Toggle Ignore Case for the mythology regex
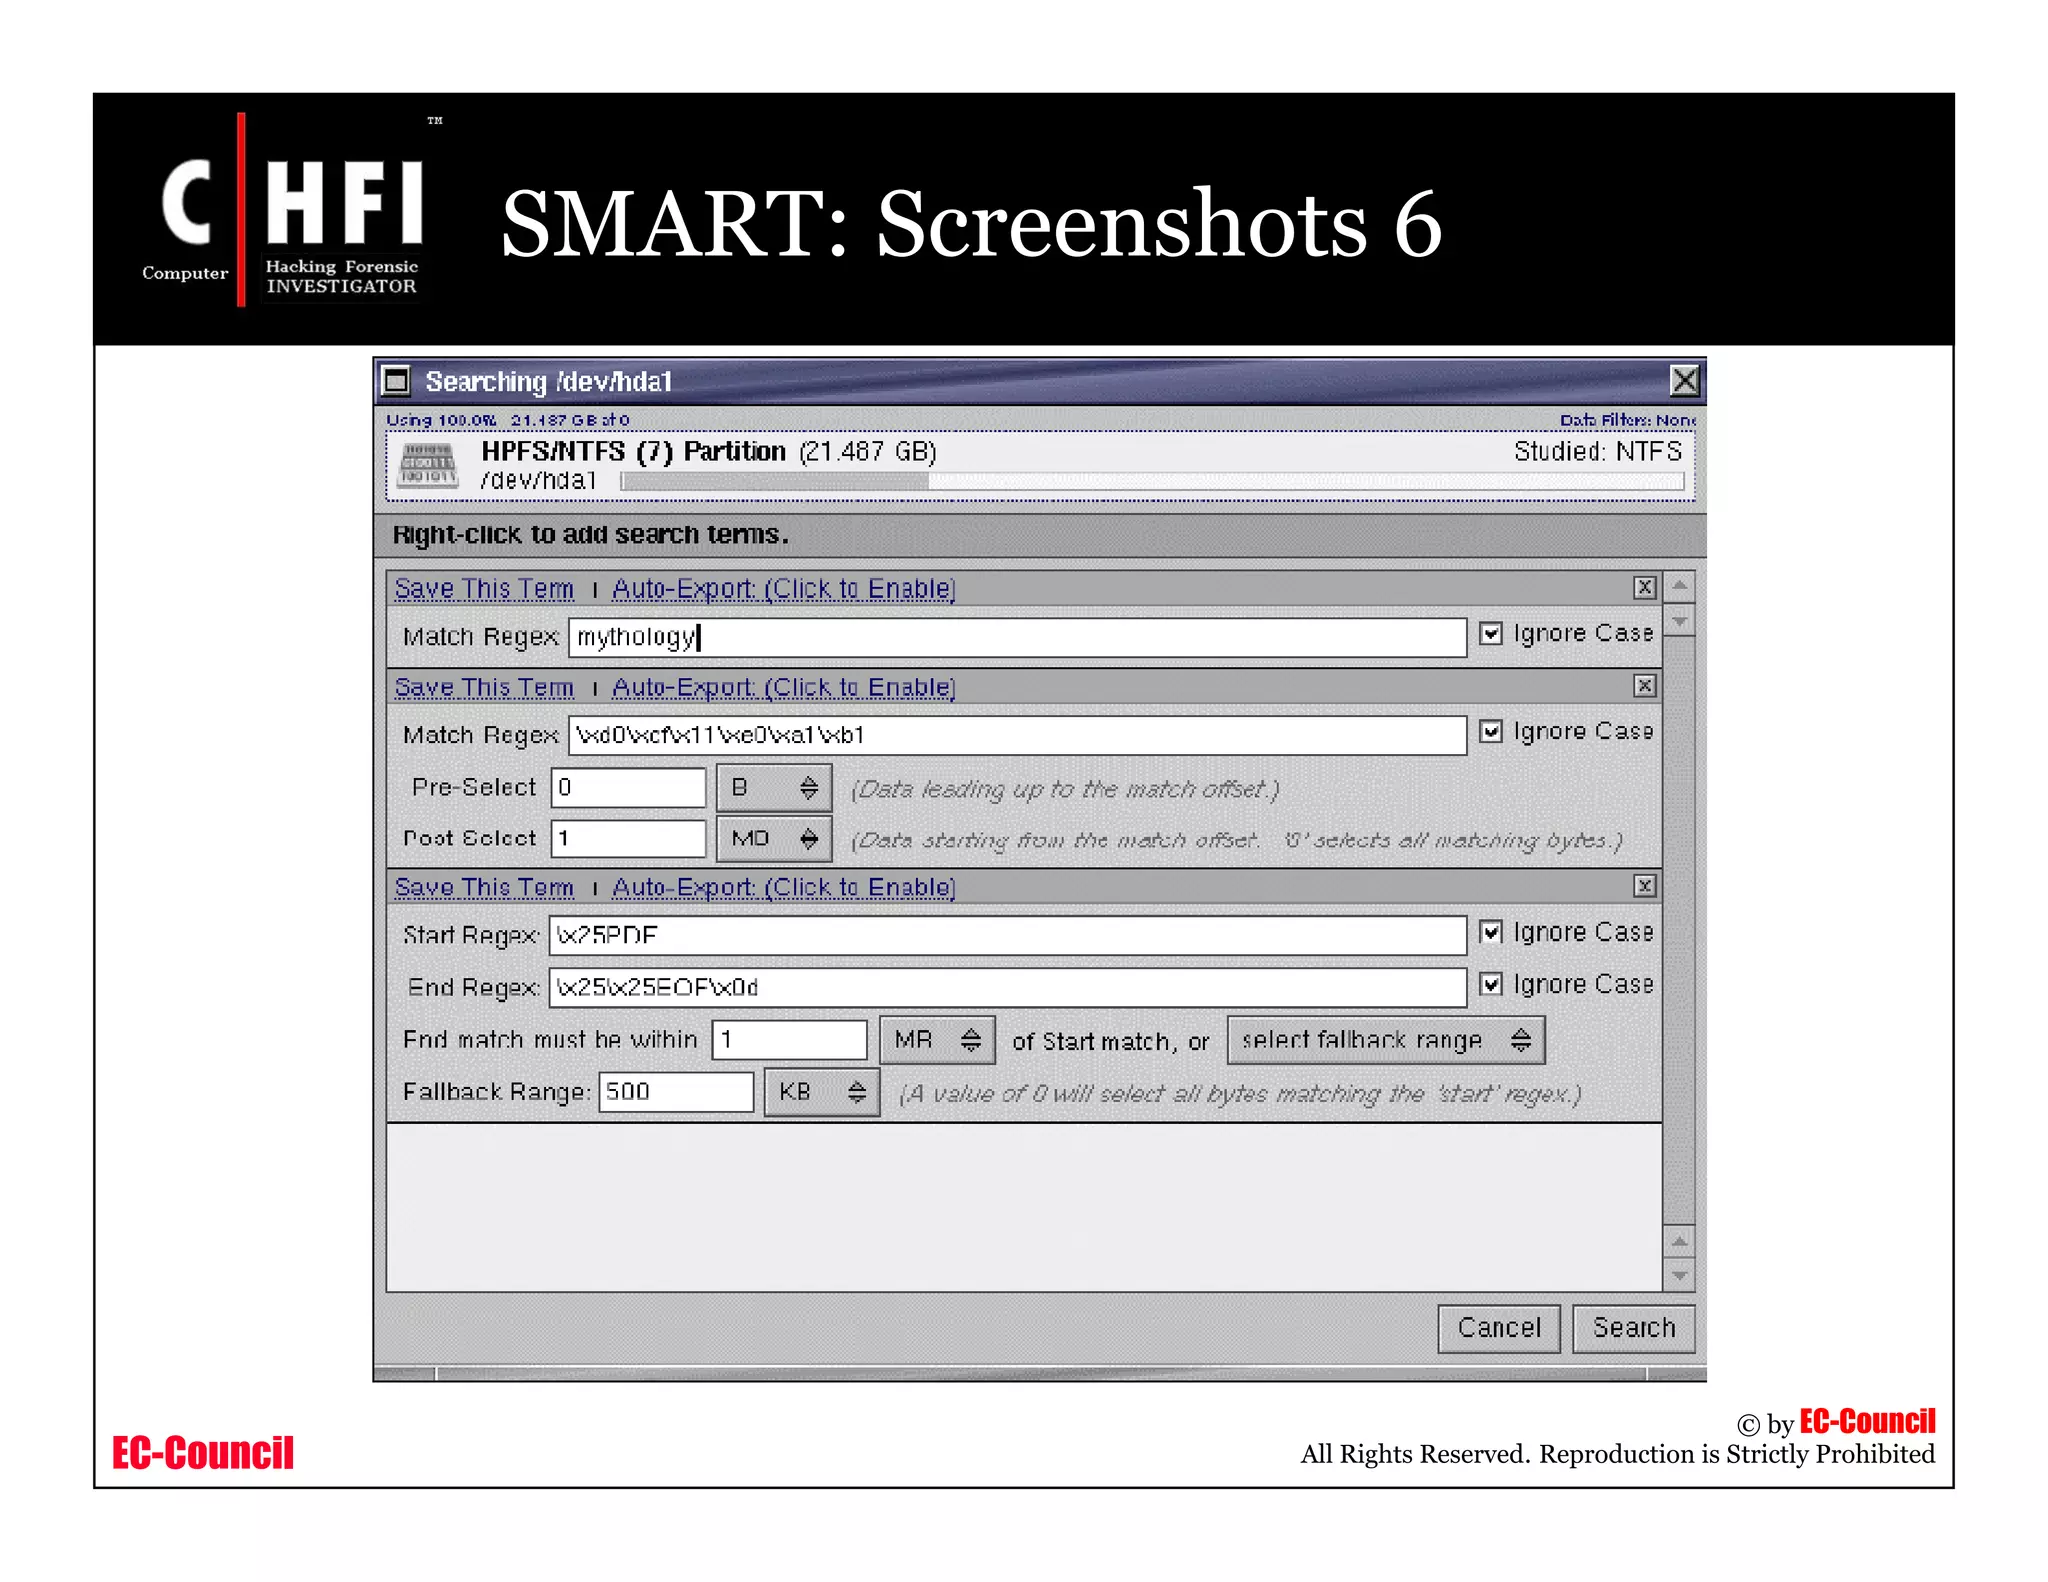The height and width of the screenshot is (1582, 2048). pyautogui.click(x=1491, y=633)
